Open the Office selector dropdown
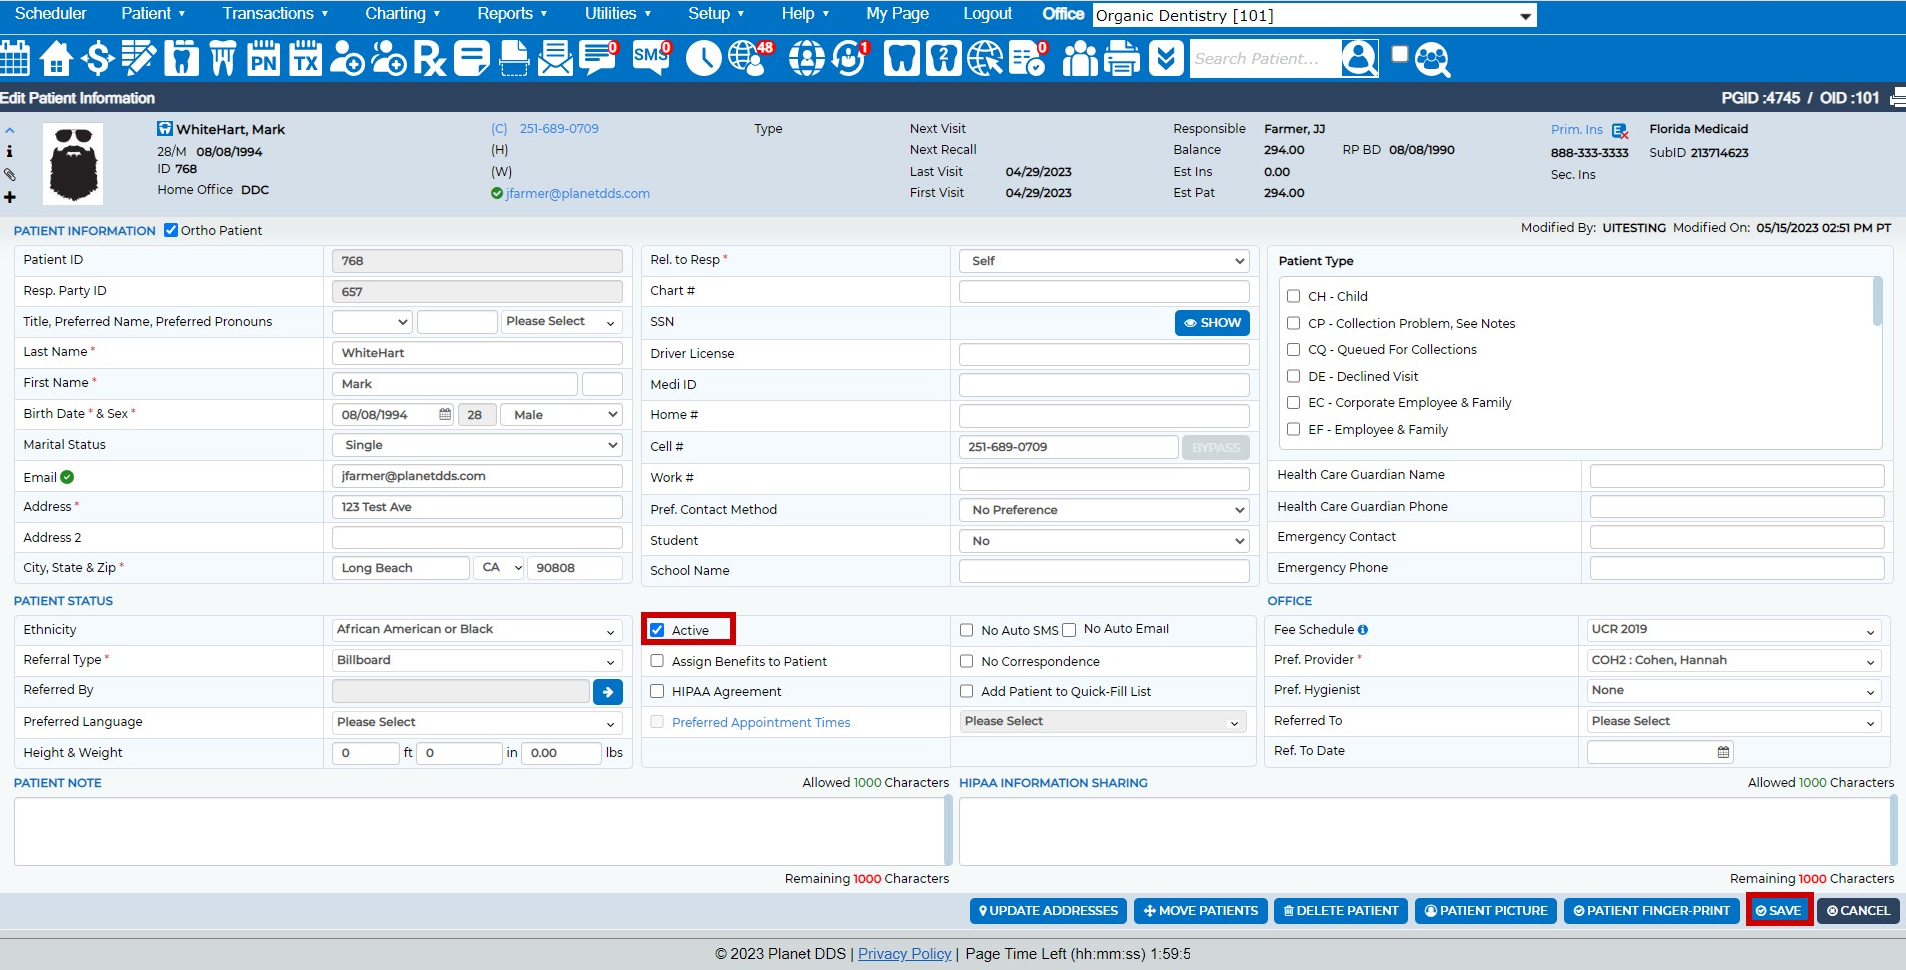1906x970 pixels. click(x=1314, y=16)
